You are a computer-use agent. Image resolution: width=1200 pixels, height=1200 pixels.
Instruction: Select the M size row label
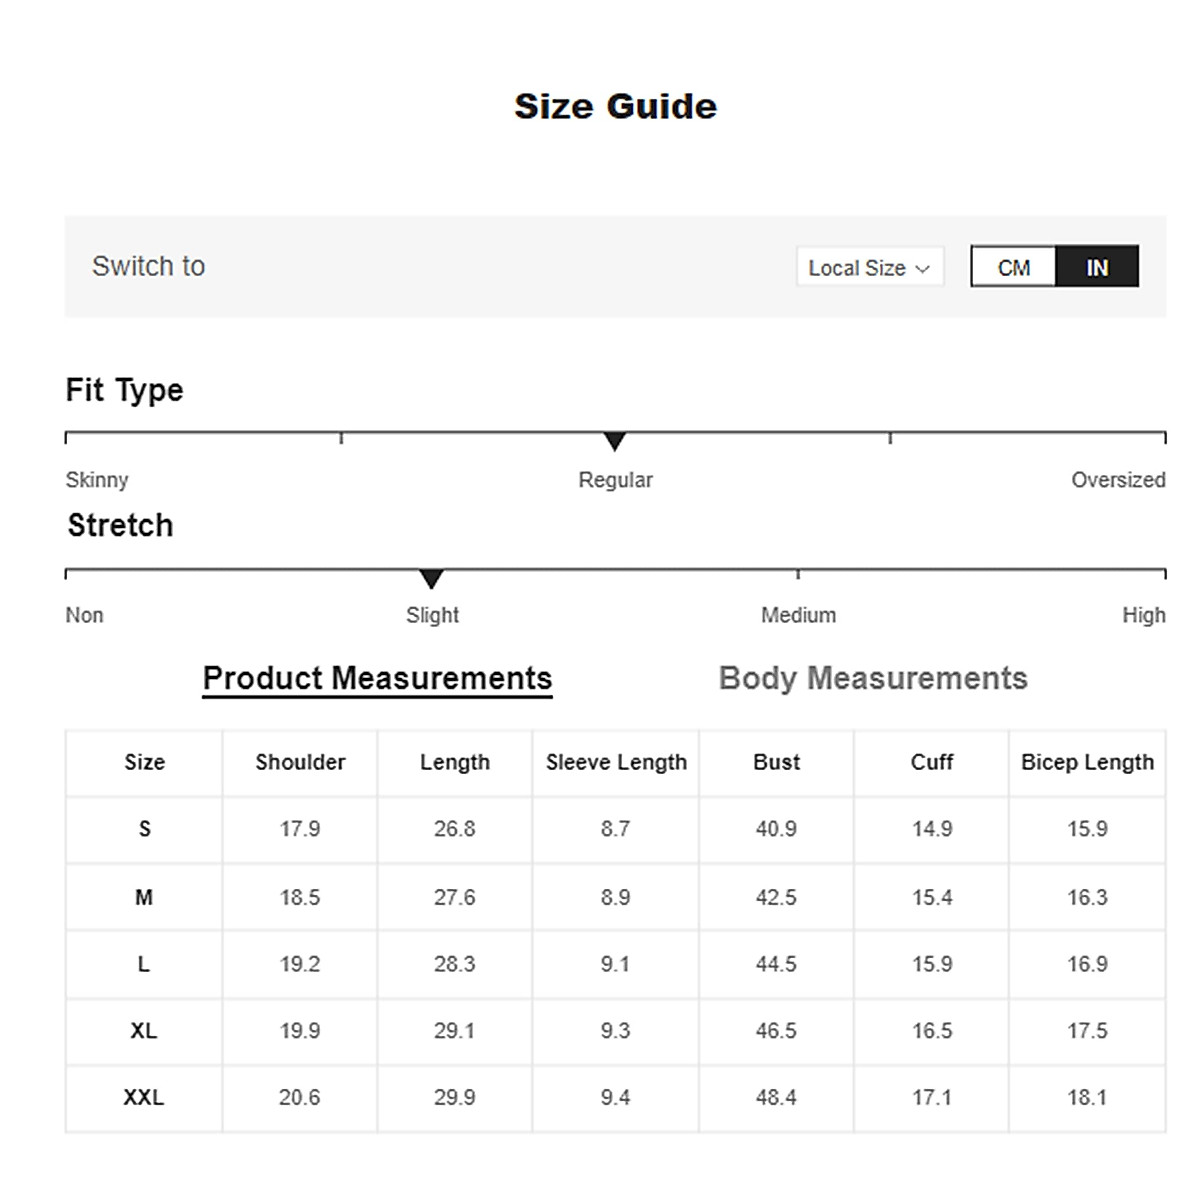(144, 897)
